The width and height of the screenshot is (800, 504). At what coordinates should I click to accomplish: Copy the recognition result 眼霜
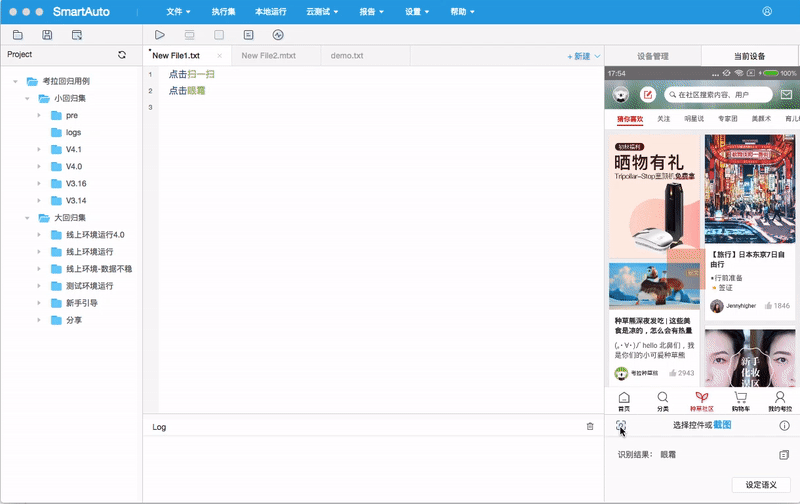click(x=784, y=455)
